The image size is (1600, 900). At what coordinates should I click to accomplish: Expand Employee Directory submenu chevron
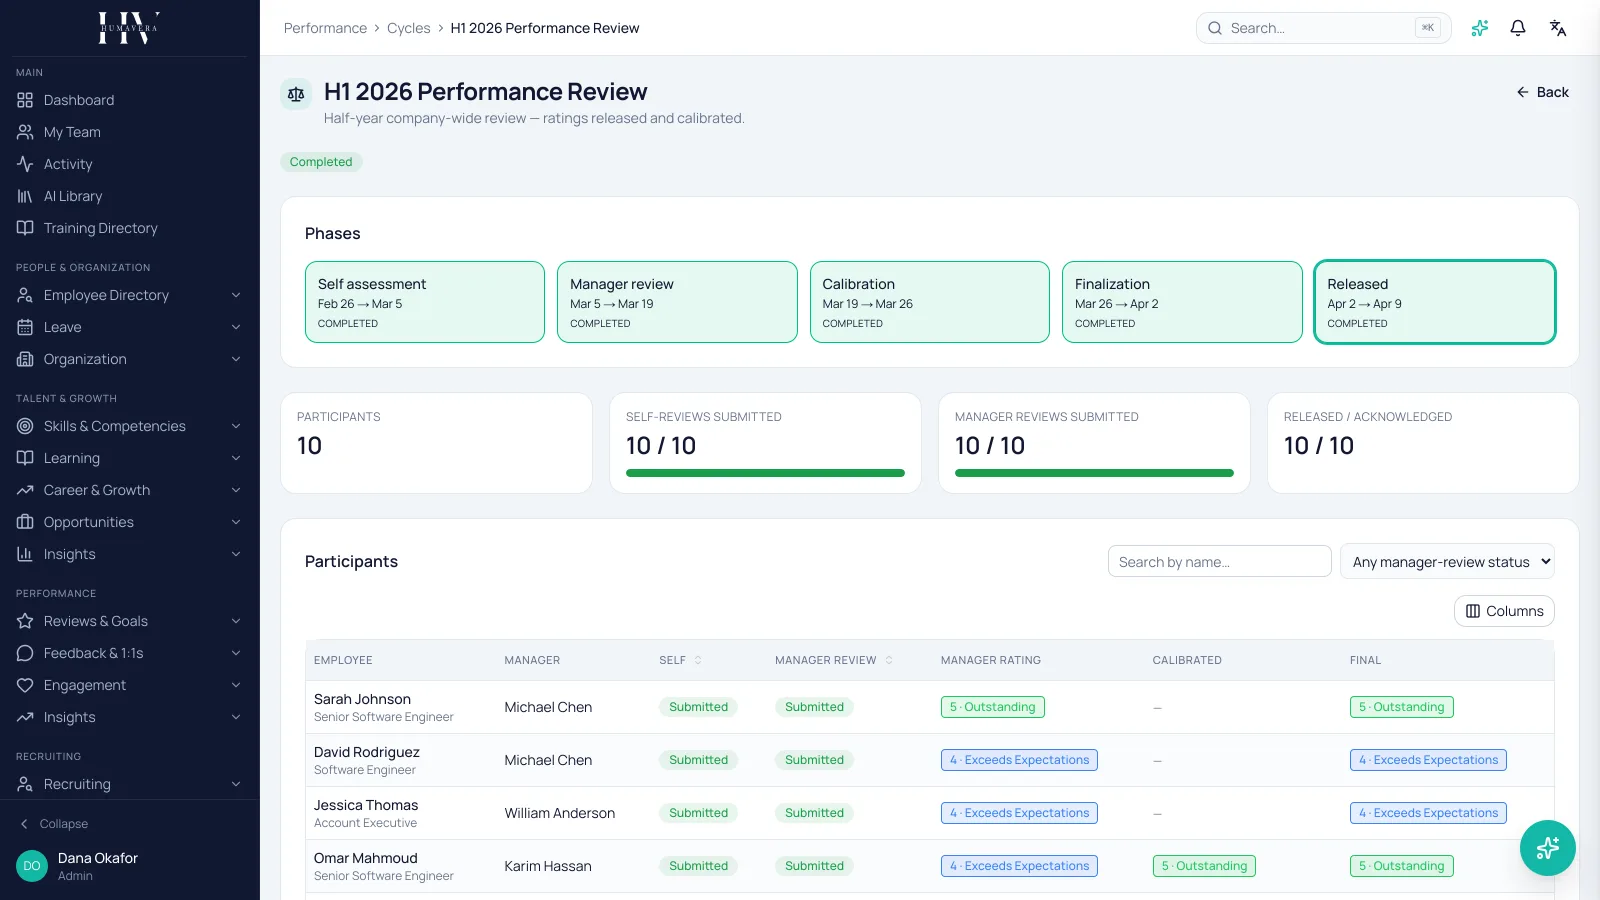236,295
